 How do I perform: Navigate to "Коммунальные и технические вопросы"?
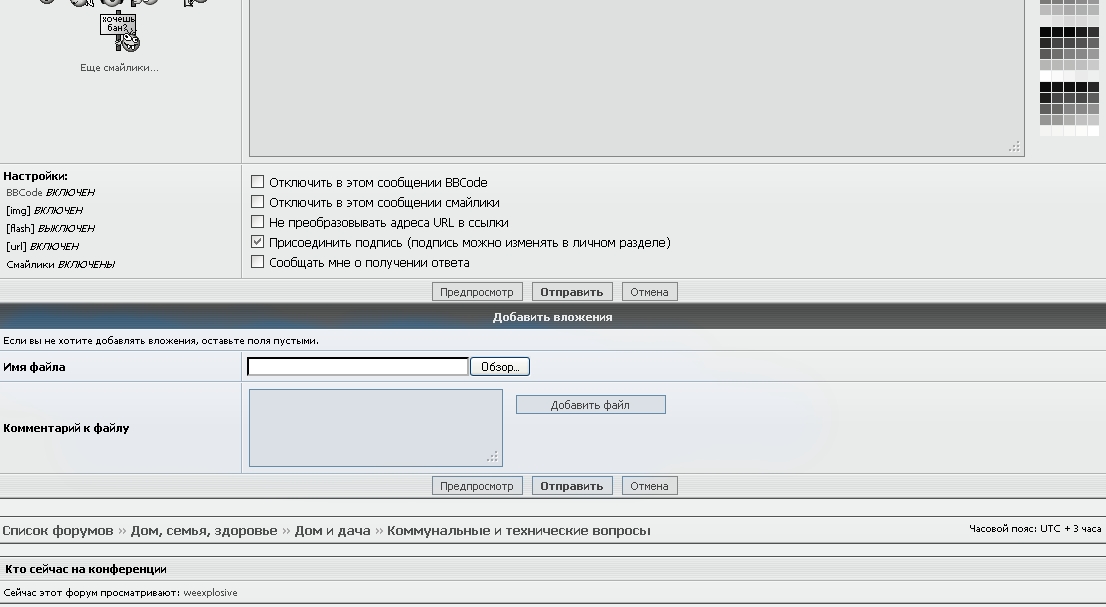click(x=518, y=531)
